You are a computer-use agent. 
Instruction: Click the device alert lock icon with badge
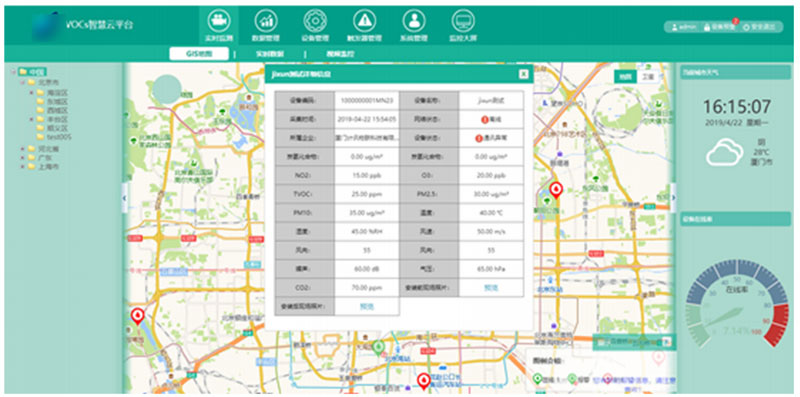(x=719, y=27)
